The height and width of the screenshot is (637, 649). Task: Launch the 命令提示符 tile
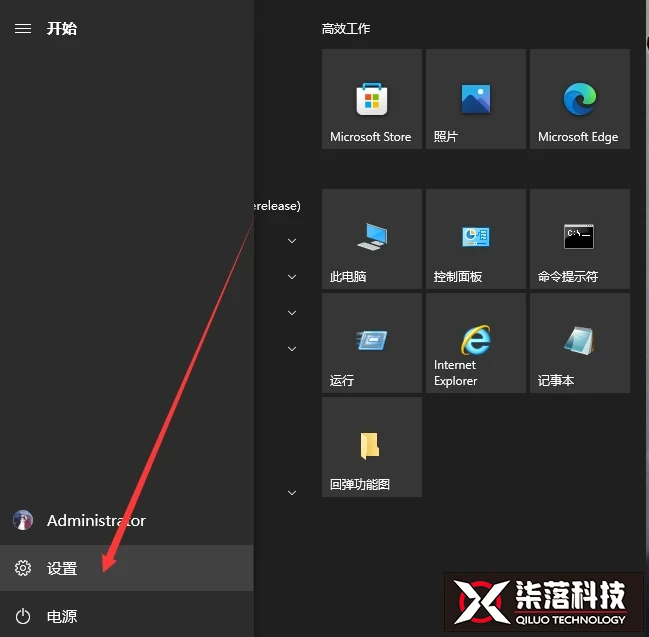[x=579, y=239]
